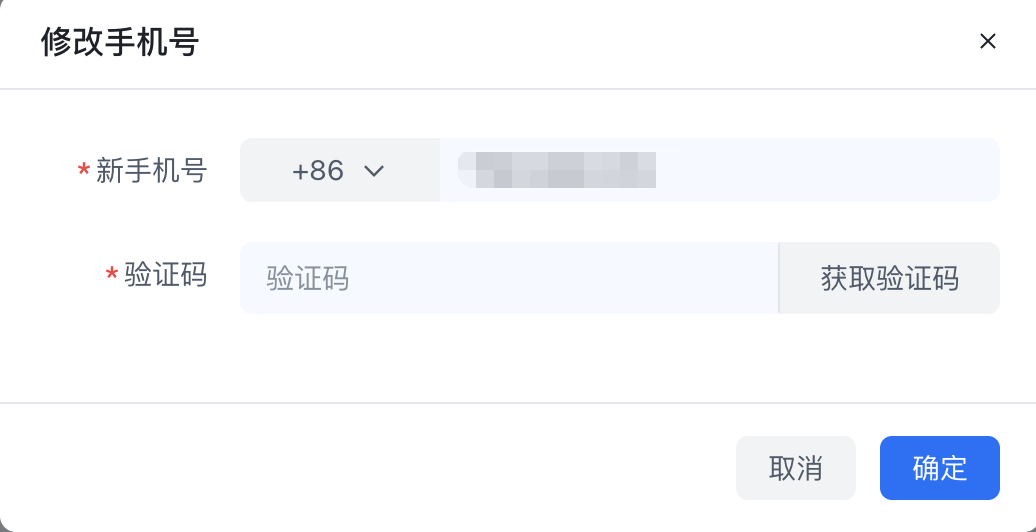Click the 修改手机号 dialog title
Screen dimensions: 1036x532
click(120, 43)
